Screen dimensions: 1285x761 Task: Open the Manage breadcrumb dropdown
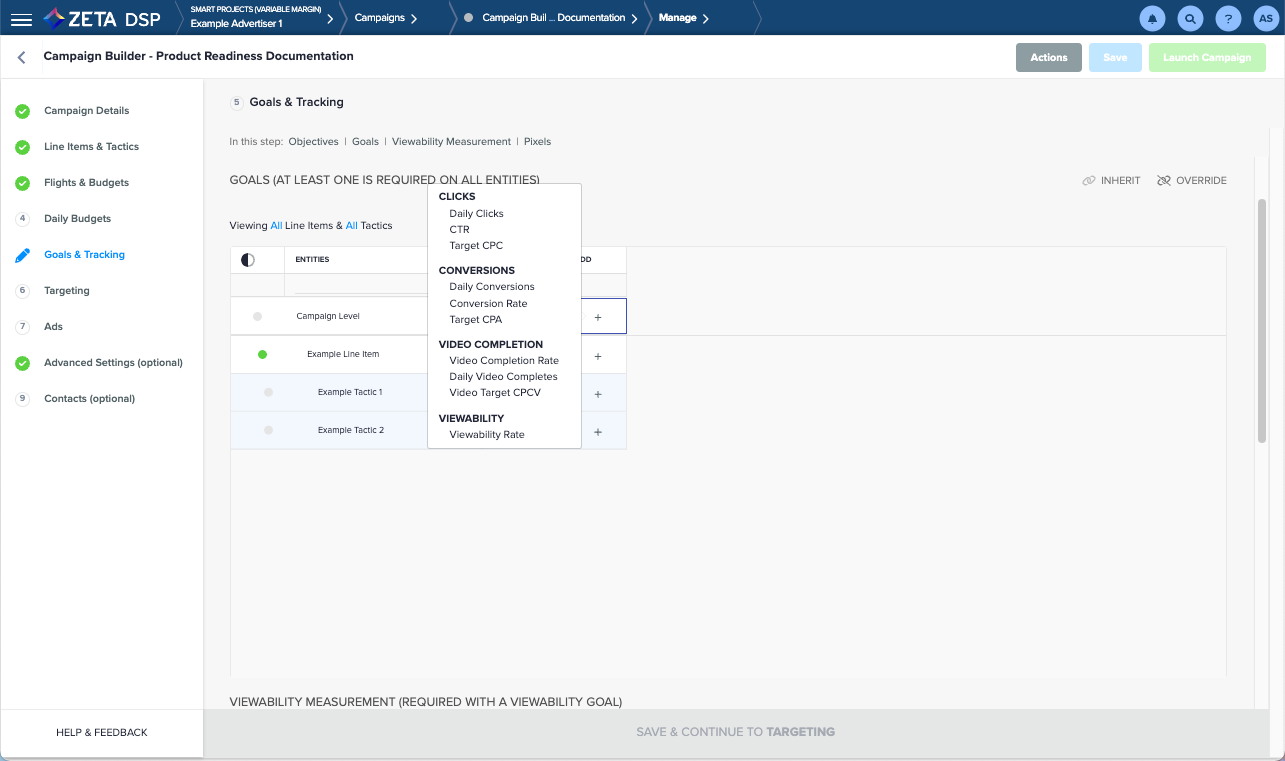(684, 18)
